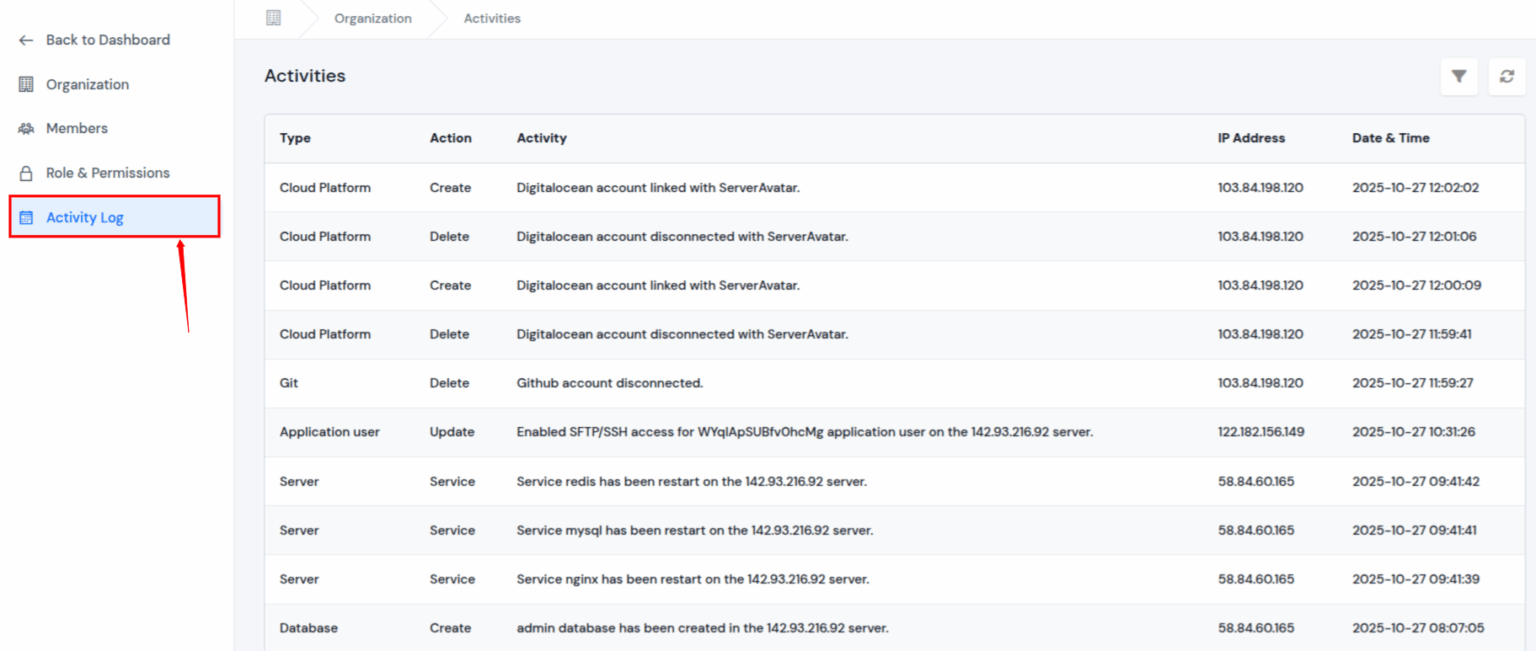Select the 11:59:41 Digitalocean account disconnected activity

(x=682, y=335)
